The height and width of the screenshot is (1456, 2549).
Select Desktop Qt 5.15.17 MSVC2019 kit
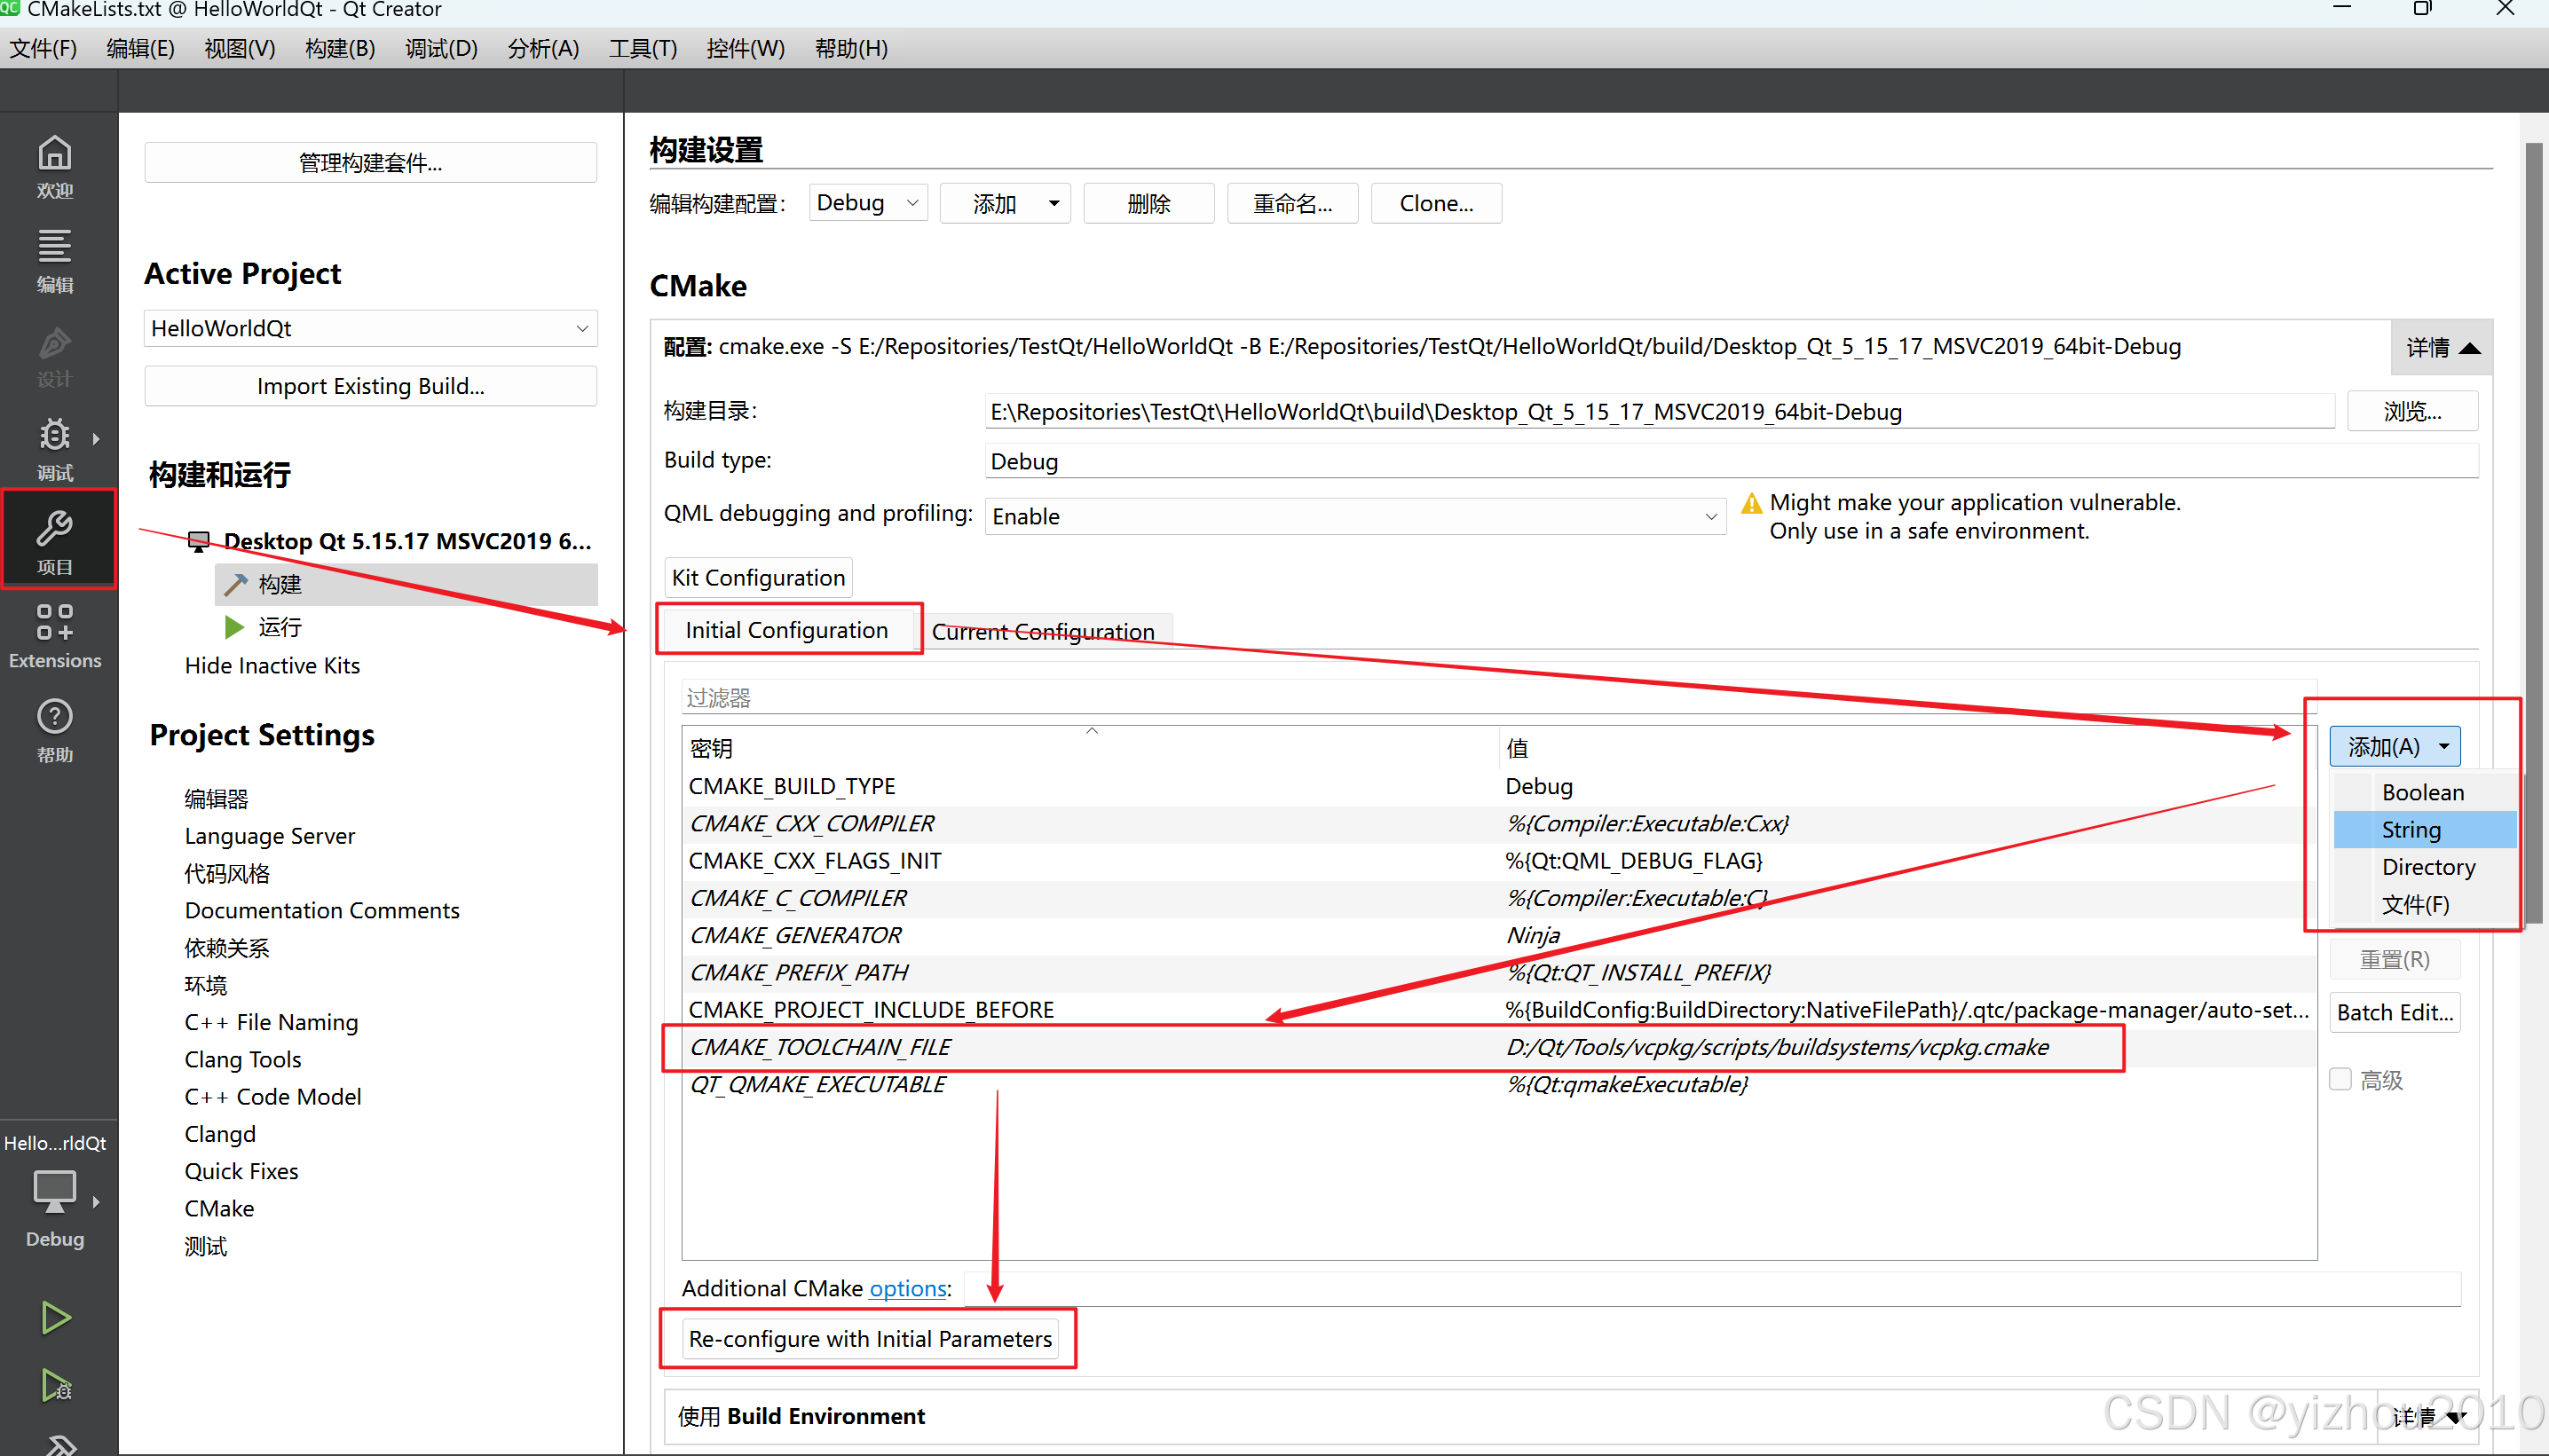(390, 541)
